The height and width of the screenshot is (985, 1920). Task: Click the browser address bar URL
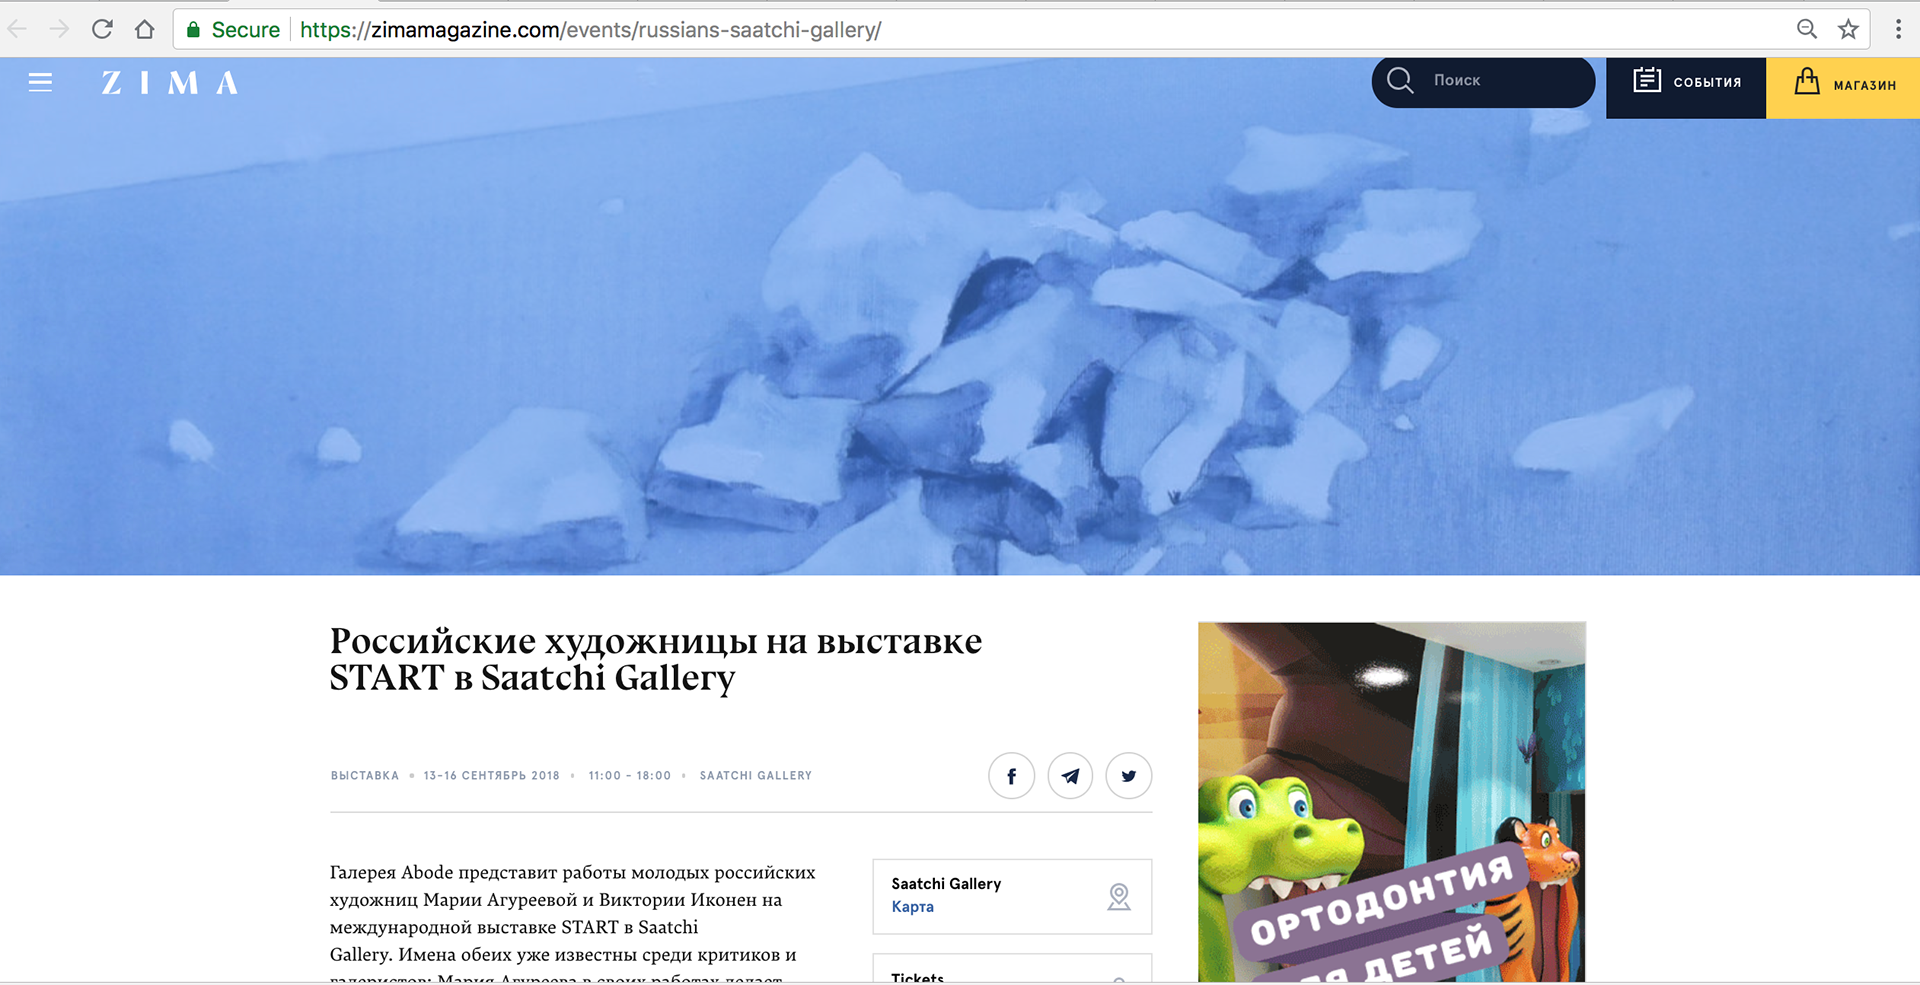tap(590, 30)
